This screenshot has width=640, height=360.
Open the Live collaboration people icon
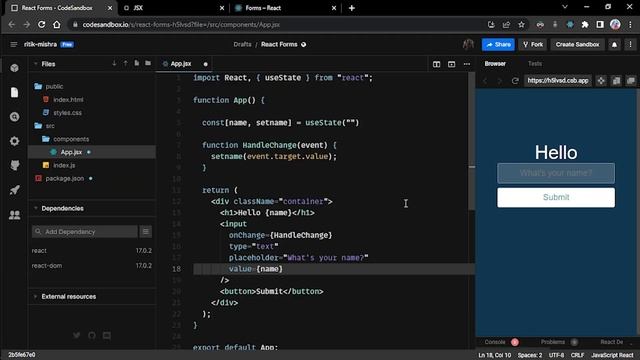pyautogui.click(x=14, y=214)
